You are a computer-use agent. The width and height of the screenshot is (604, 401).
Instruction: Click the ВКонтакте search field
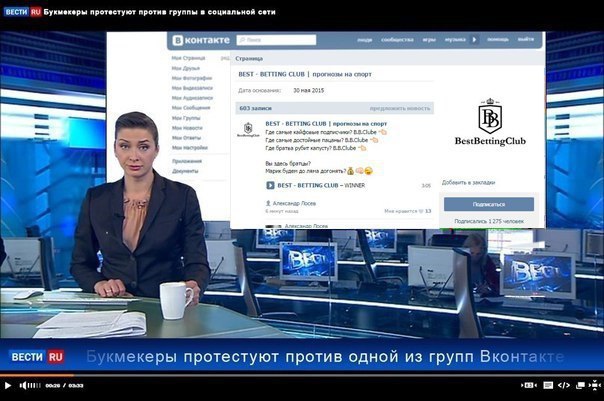tap(276, 40)
